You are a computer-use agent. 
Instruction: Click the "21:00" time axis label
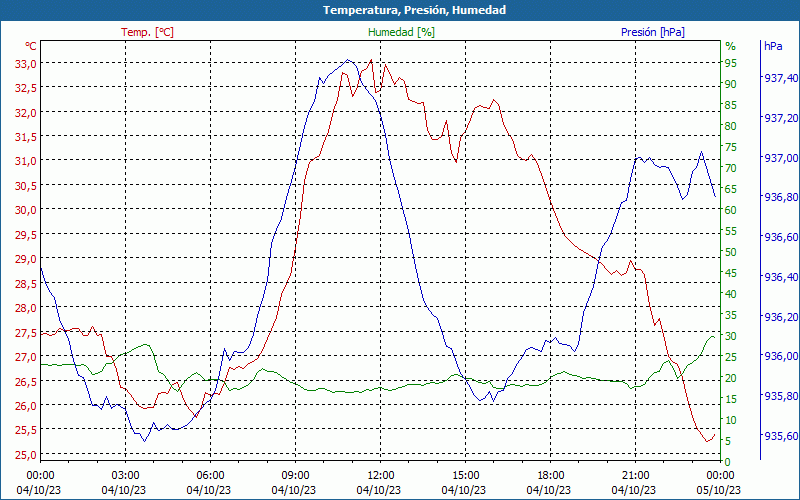pos(635,476)
